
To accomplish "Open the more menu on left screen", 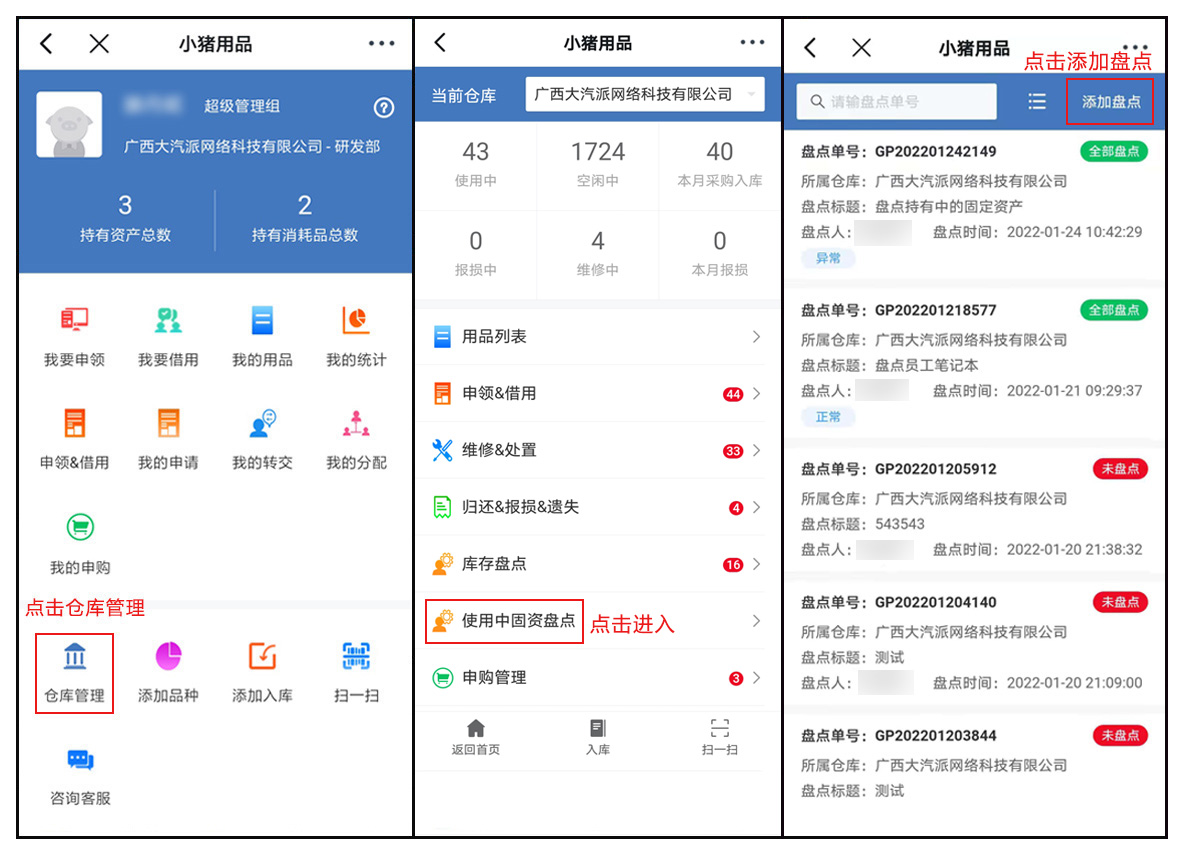I will [x=382, y=43].
